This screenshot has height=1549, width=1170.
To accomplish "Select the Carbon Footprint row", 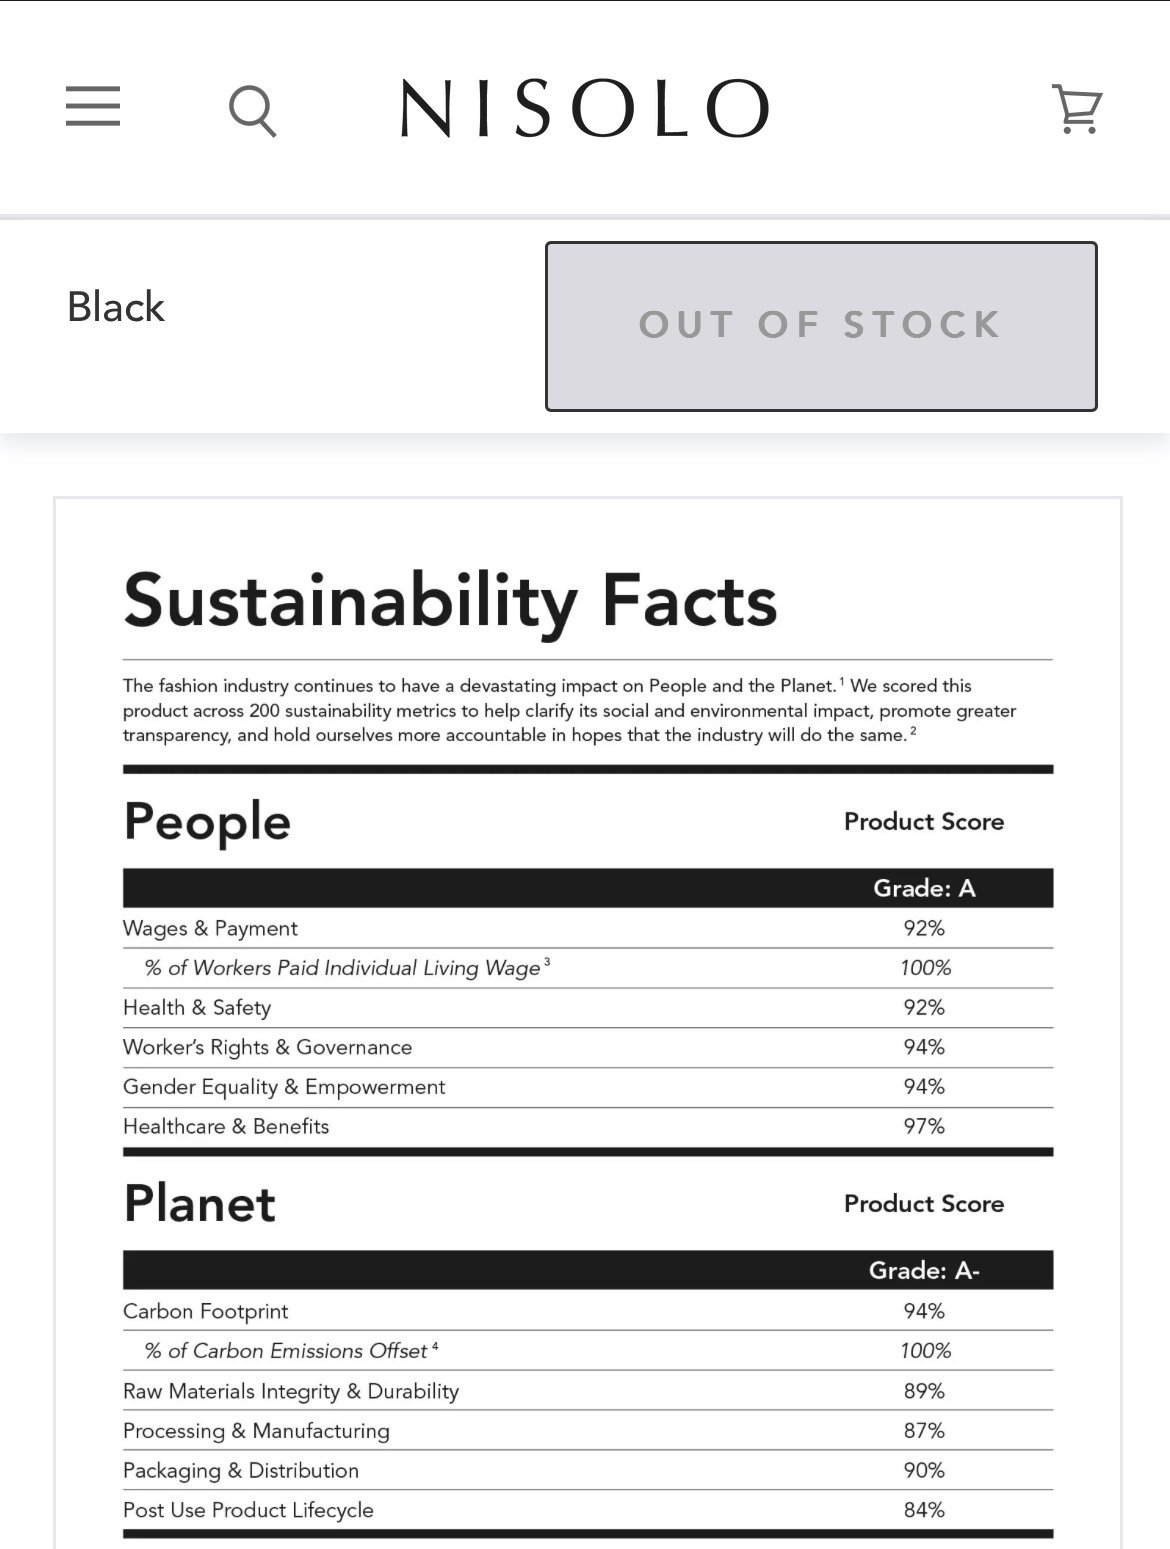I will pyautogui.click(x=588, y=1311).
